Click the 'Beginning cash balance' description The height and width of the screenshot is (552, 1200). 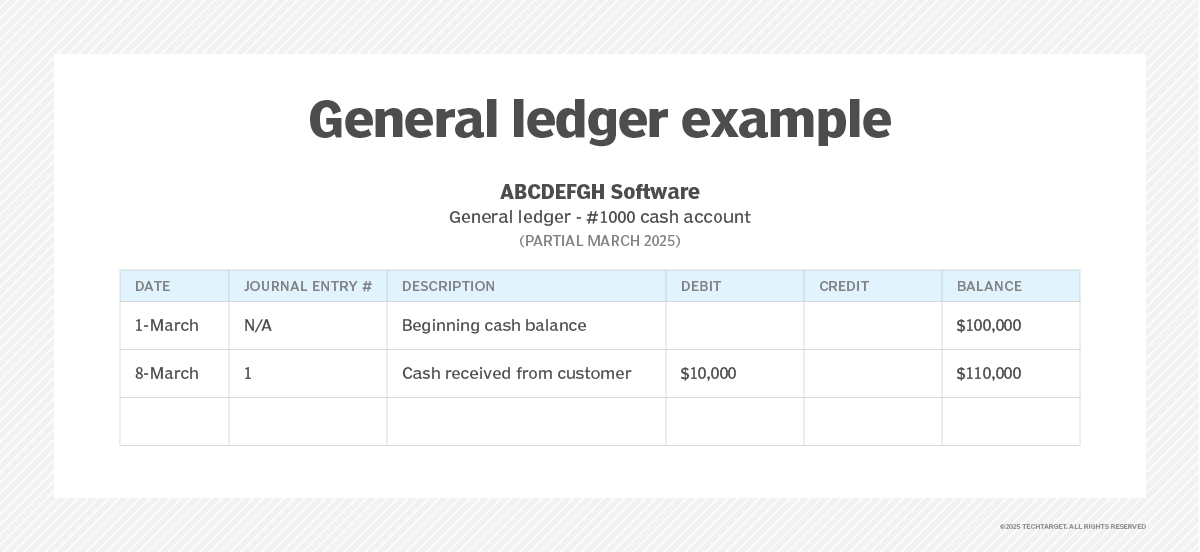[x=494, y=326]
